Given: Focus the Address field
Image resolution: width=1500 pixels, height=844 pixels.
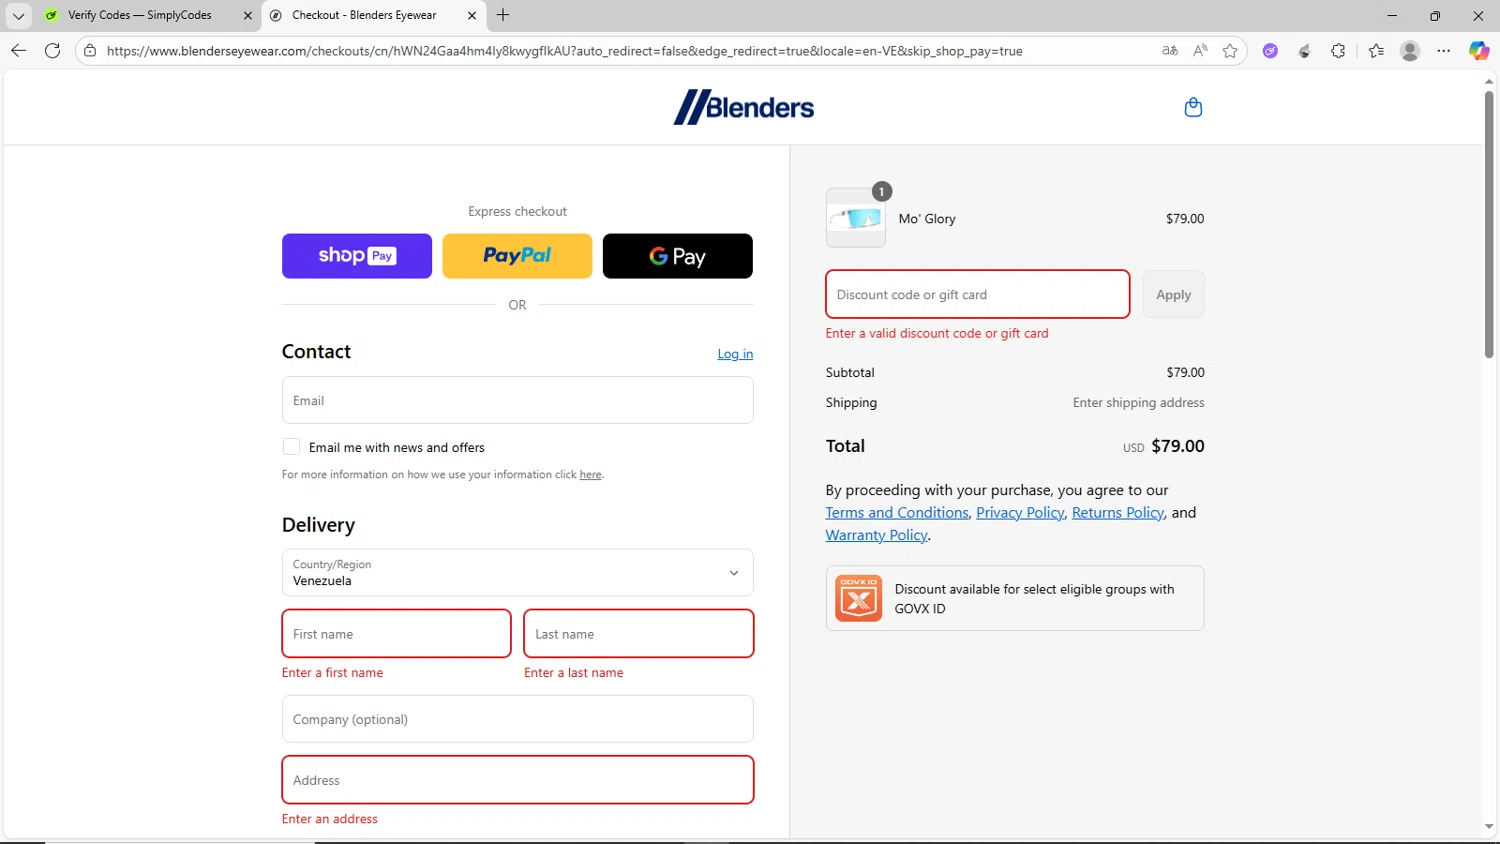Looking at the screenshot, I should 517,780.
